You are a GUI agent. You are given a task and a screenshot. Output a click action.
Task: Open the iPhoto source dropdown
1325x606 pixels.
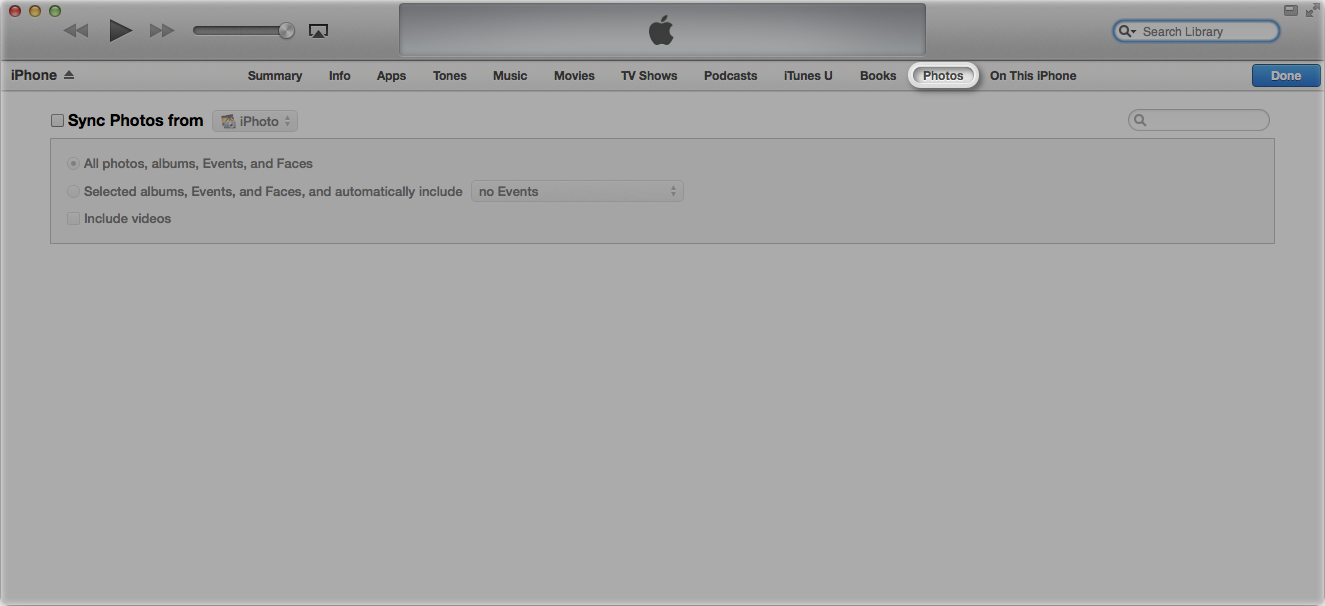(x=255, y=121)
